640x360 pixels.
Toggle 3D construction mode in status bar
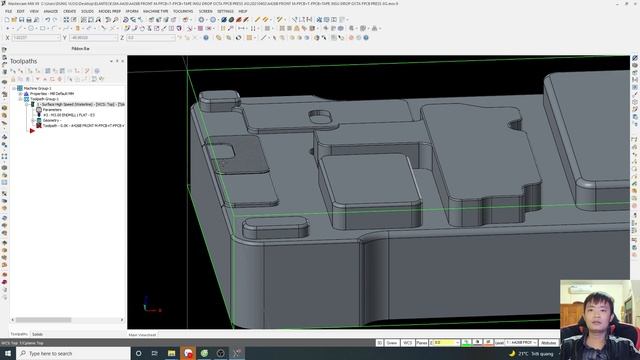380,342
